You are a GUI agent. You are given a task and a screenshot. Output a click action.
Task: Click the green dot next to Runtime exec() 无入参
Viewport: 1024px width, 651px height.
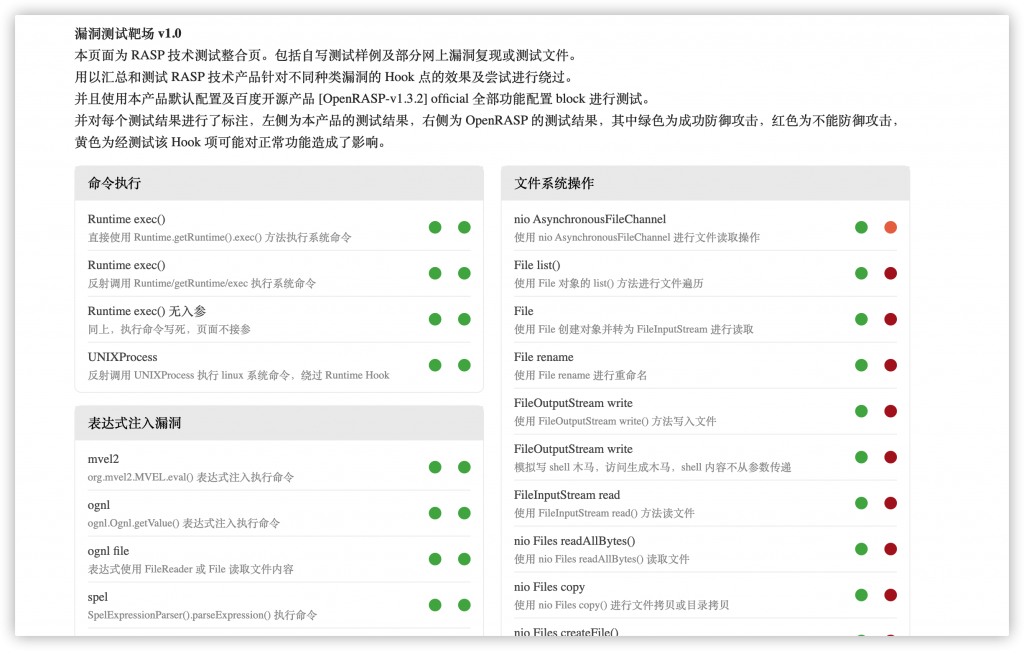[x=435, y=318]
